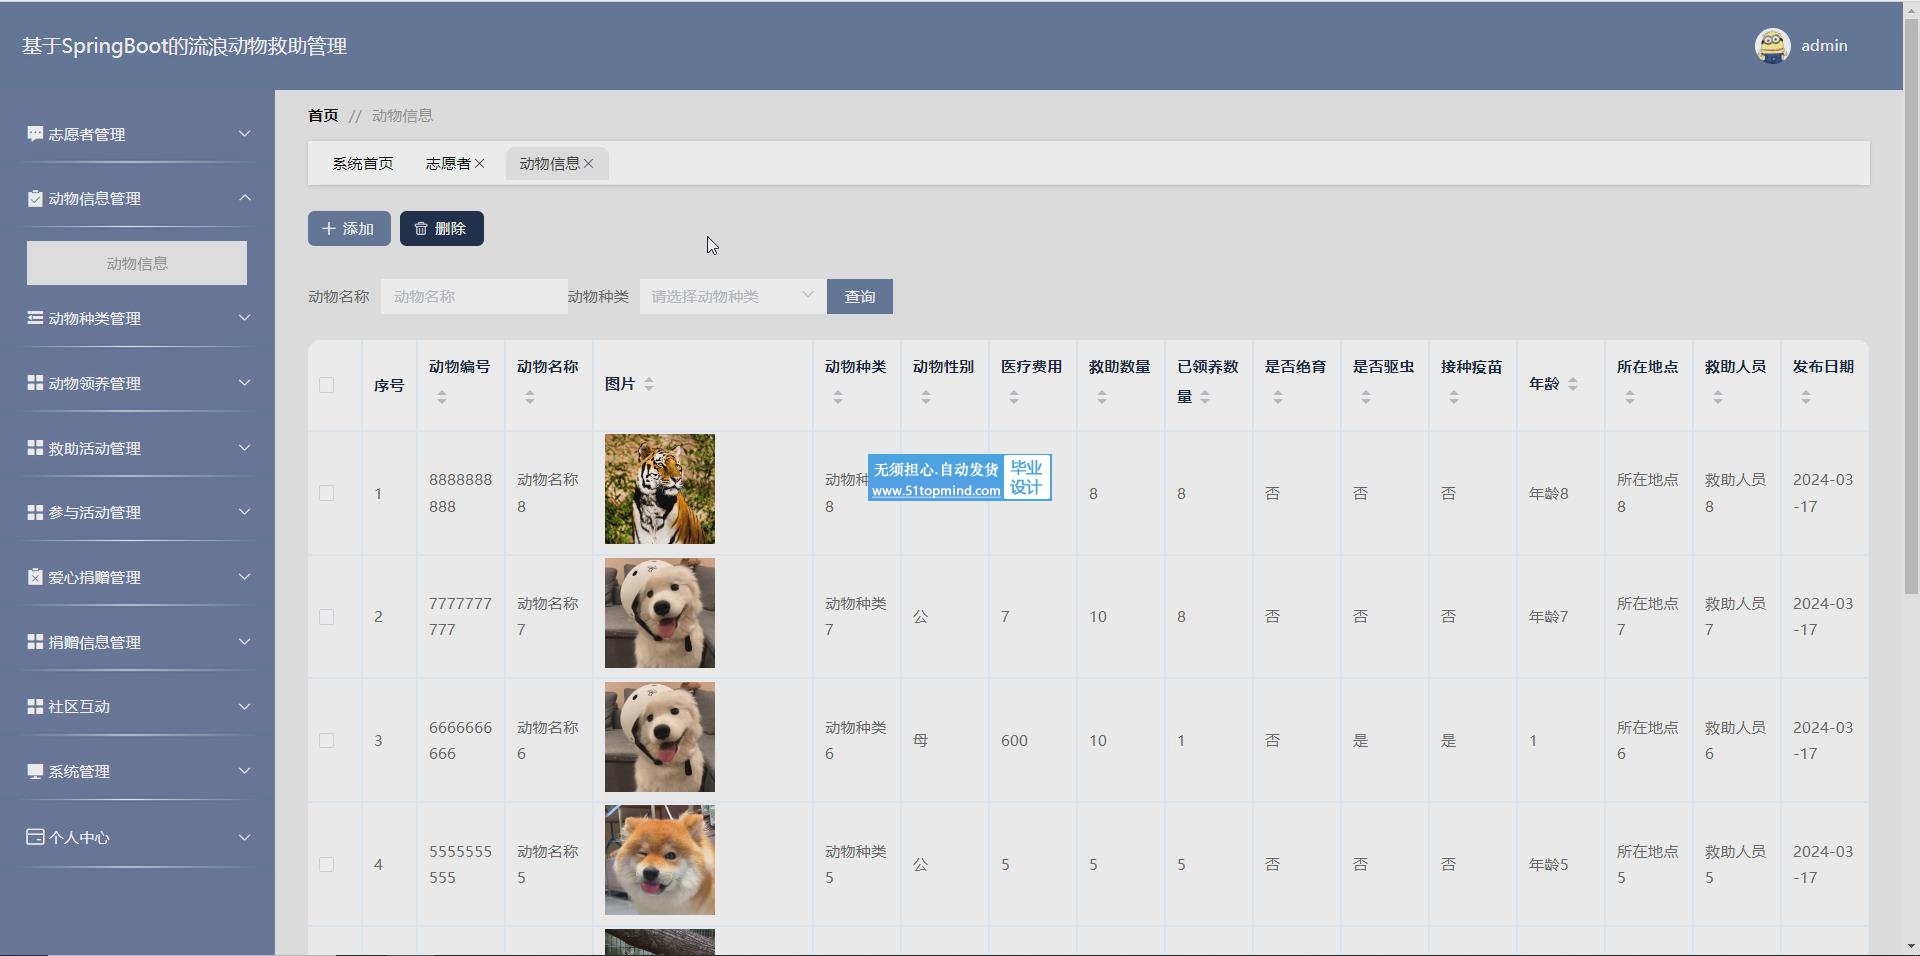Open the shiba picture in row 4

(660, 860)
